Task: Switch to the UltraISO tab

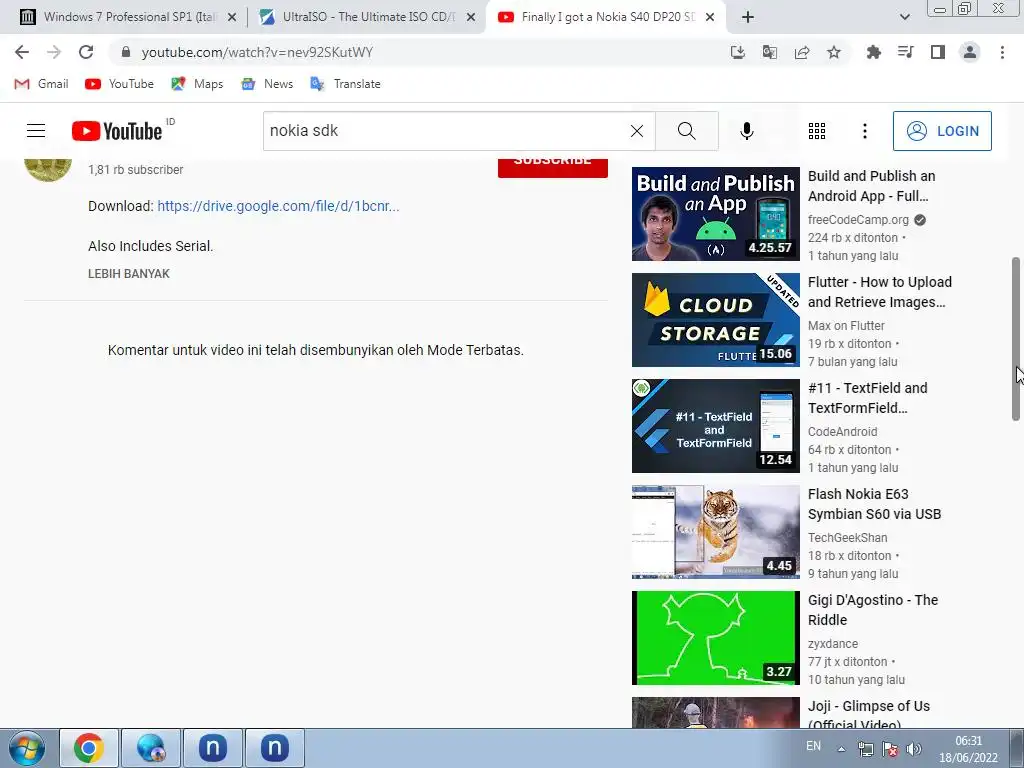Action: (368, 17)
